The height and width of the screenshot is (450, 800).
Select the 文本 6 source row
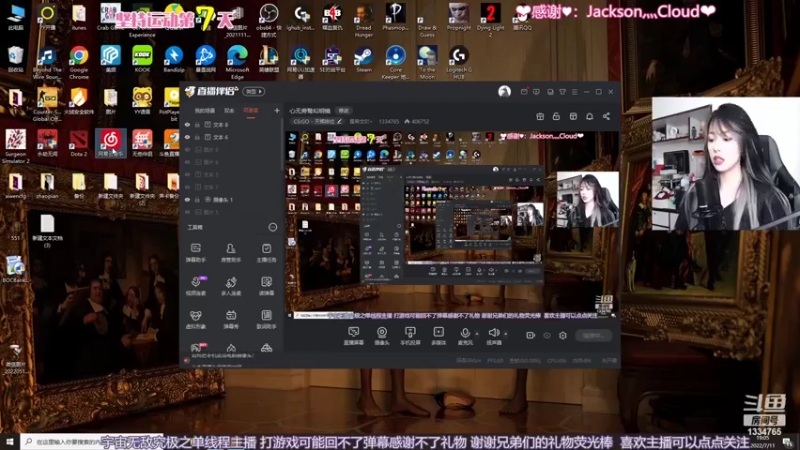[231, 137]
